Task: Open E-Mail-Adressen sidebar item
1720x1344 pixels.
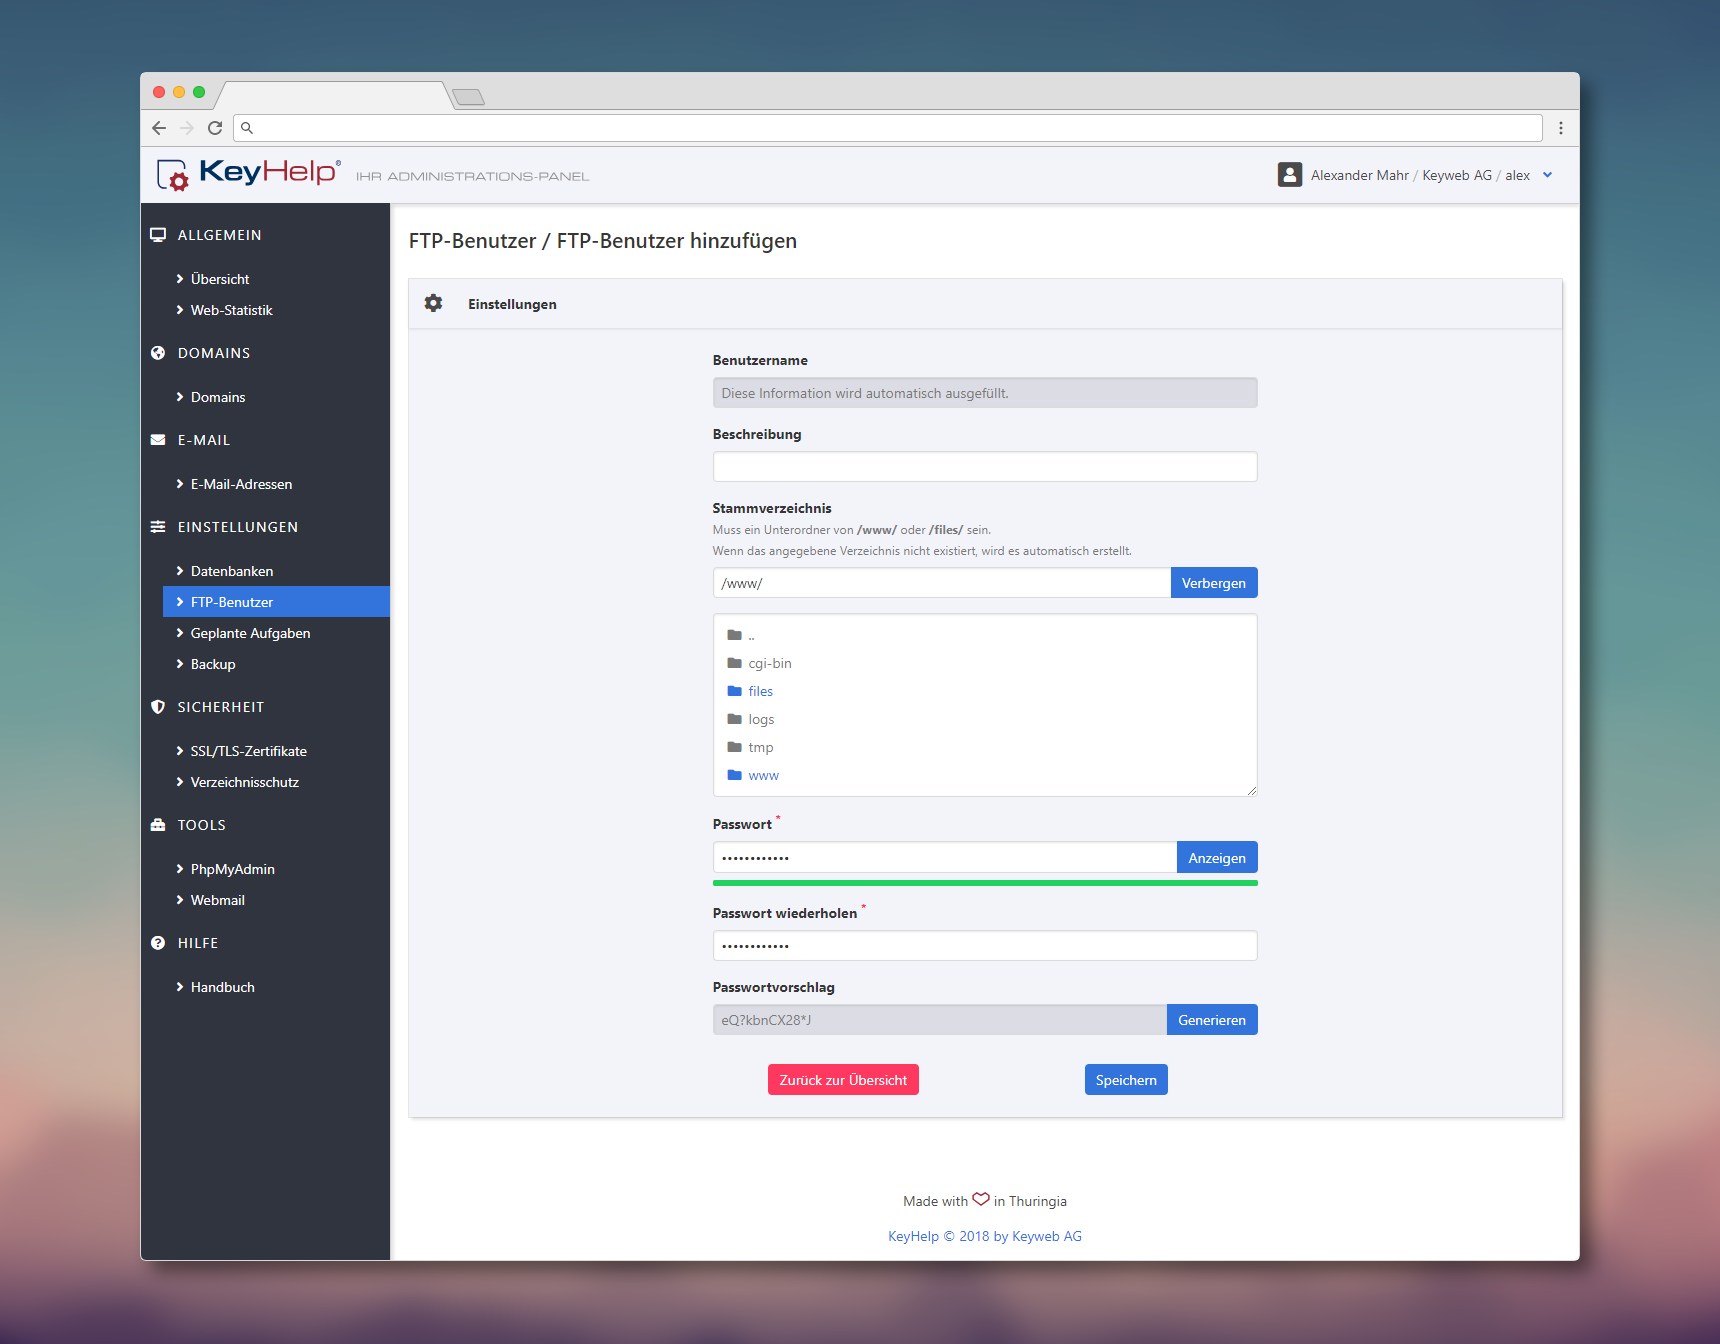Action: 241,484
